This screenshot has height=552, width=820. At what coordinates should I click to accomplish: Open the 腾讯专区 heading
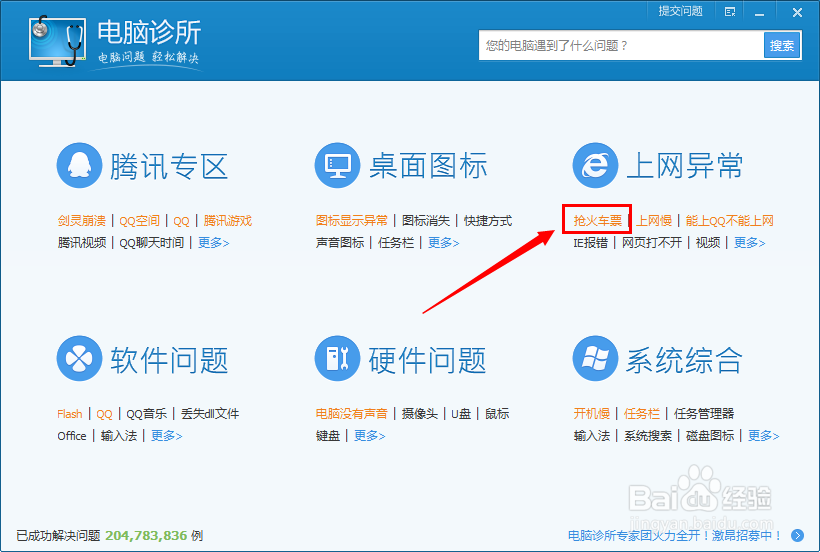point(169,167)
